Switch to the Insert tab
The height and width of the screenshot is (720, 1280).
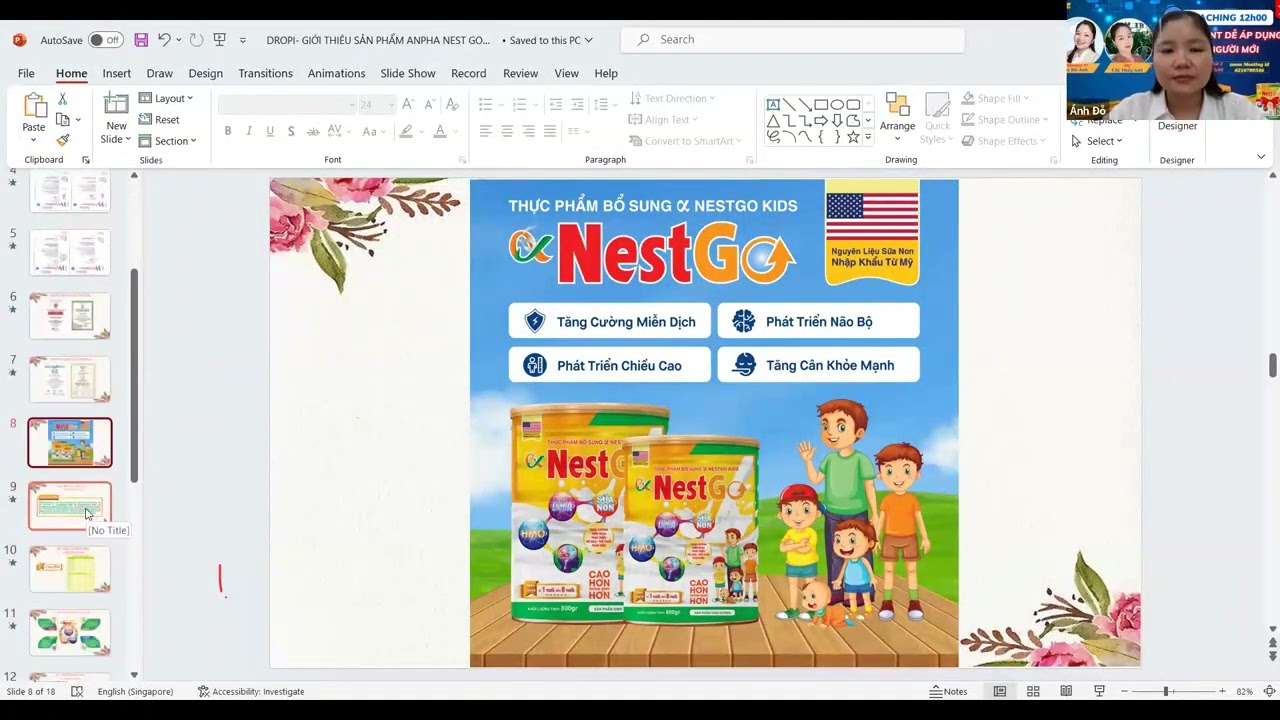[116, 73]
